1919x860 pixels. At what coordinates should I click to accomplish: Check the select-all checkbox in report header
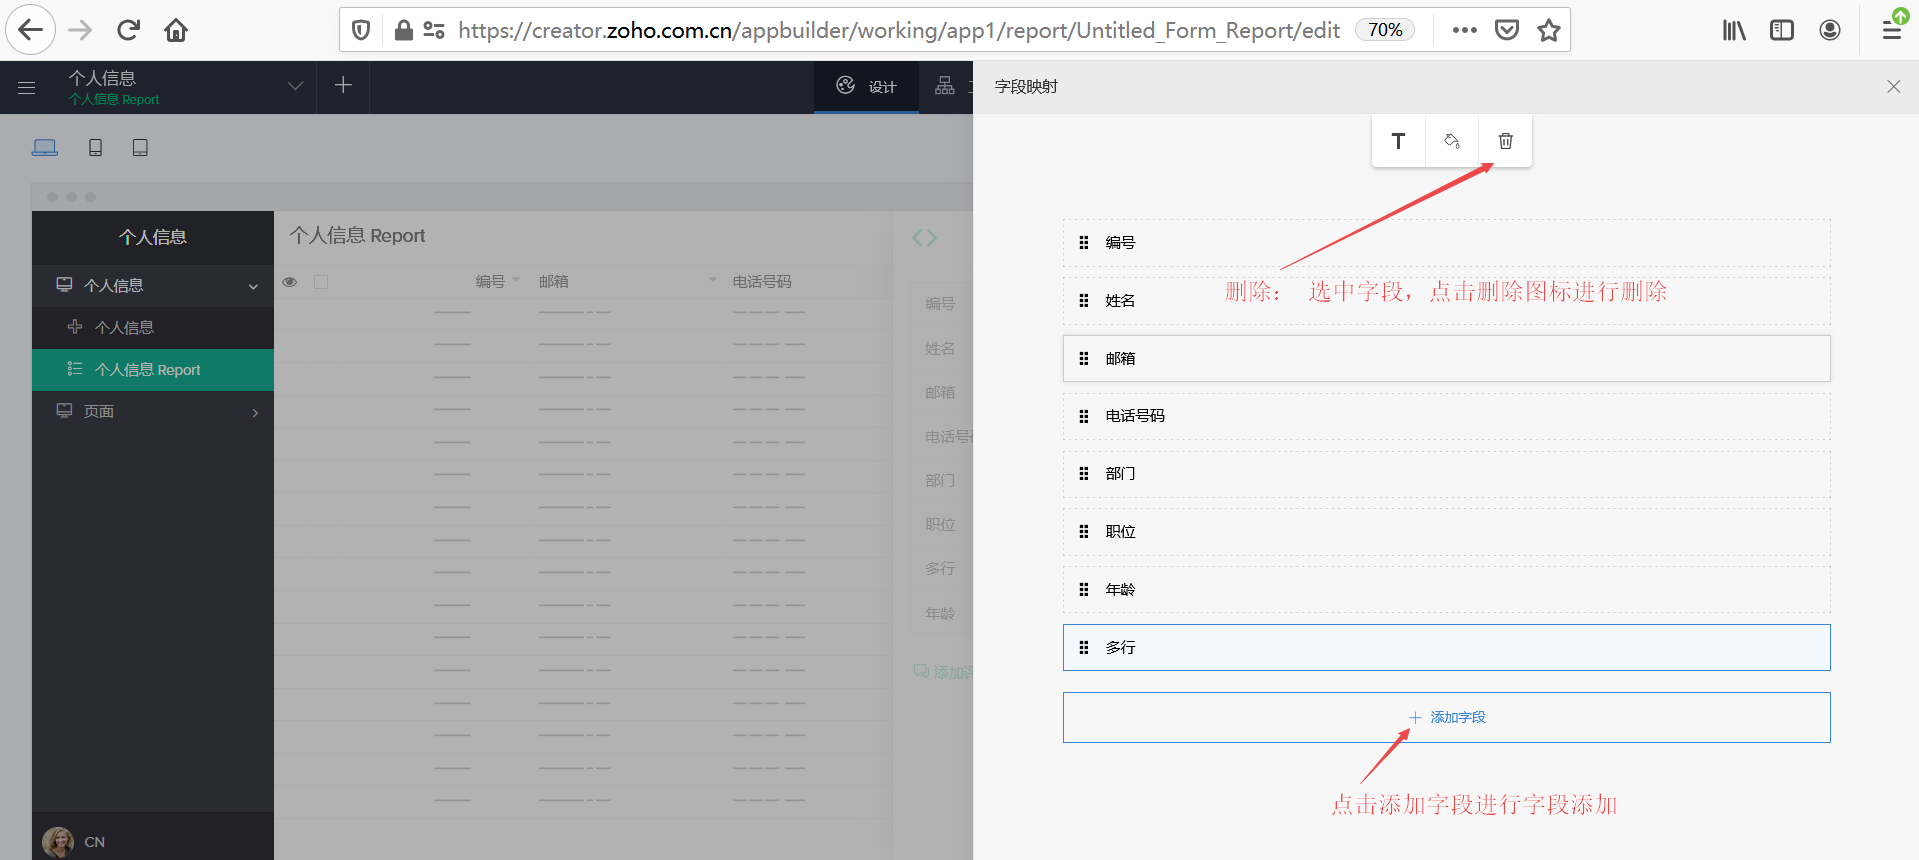[321, 282]
